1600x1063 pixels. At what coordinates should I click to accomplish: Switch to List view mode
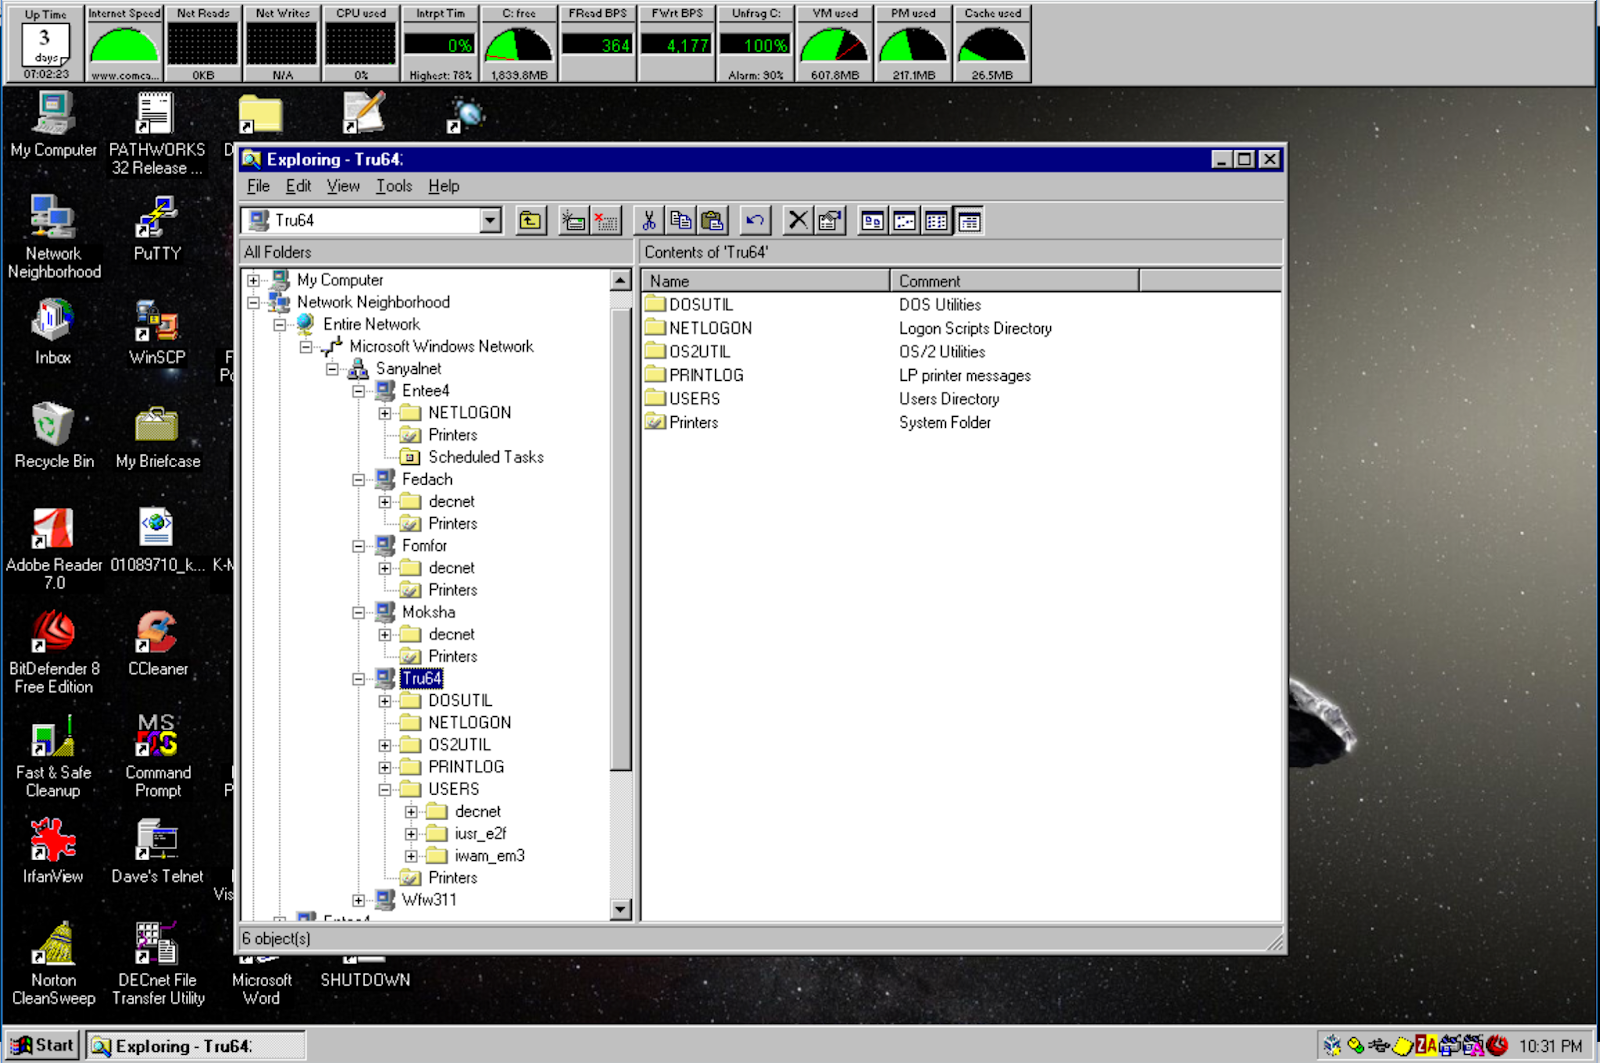coord(936,220)
